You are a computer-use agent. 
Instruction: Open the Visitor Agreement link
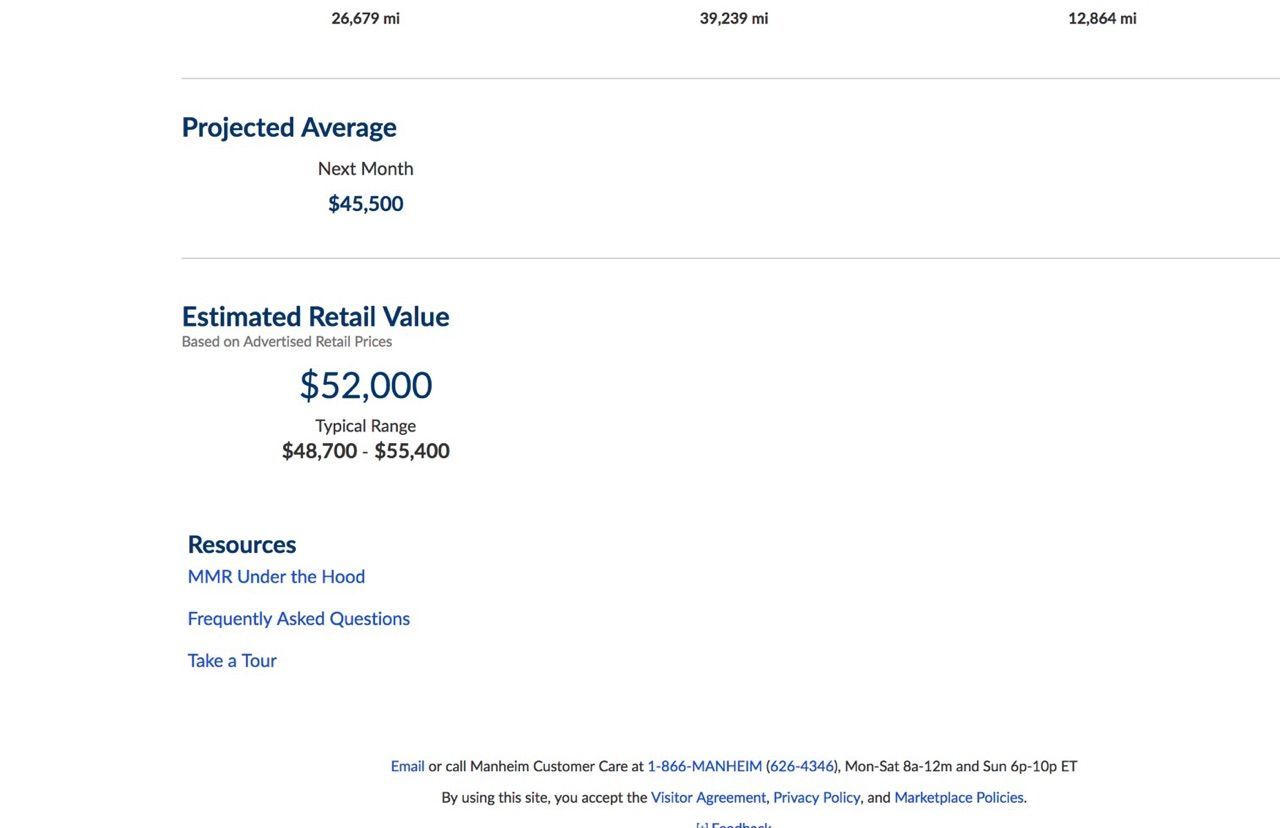pyautogui.click(x=708, y=798)
